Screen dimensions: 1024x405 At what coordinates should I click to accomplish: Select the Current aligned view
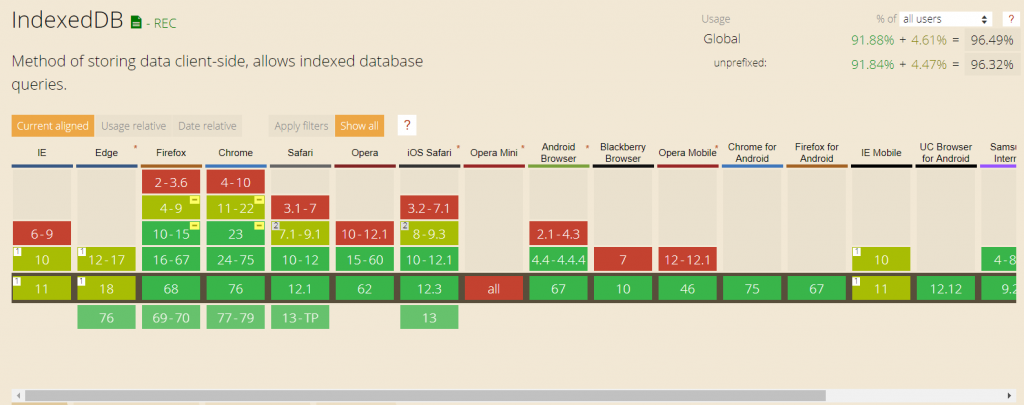tap(53, 126)
